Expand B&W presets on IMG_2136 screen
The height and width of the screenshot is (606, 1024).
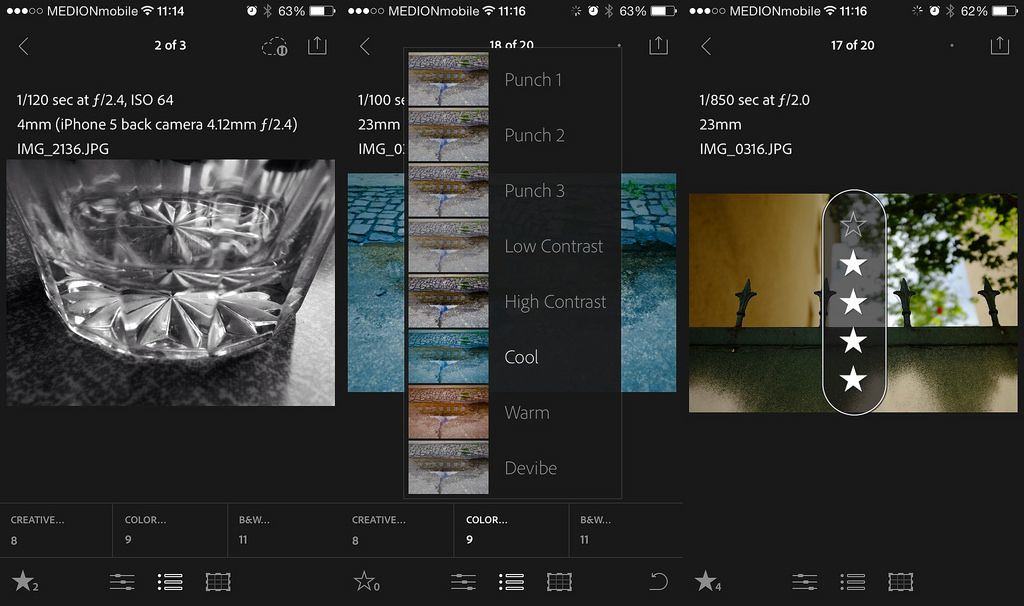(x=284, y=530)
